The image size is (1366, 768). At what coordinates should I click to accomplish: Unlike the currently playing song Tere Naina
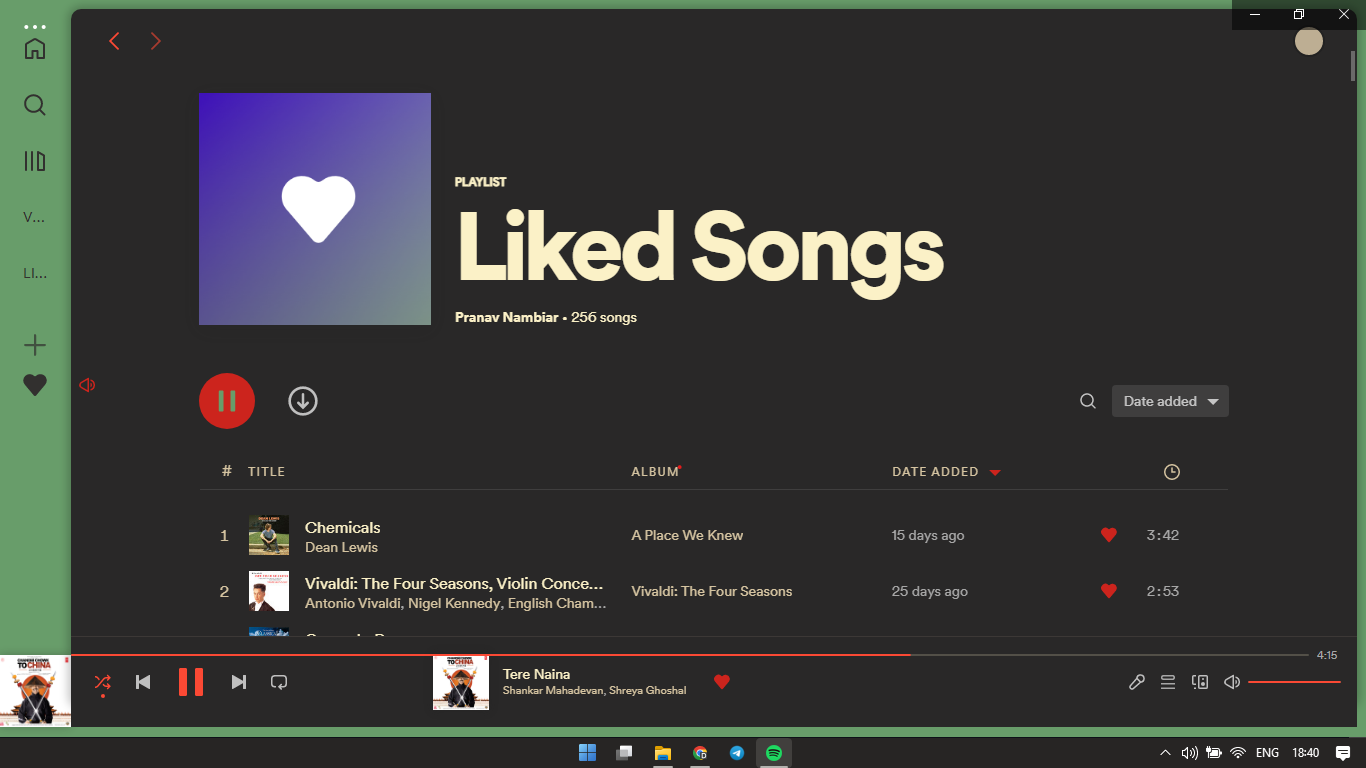(722, 681)
